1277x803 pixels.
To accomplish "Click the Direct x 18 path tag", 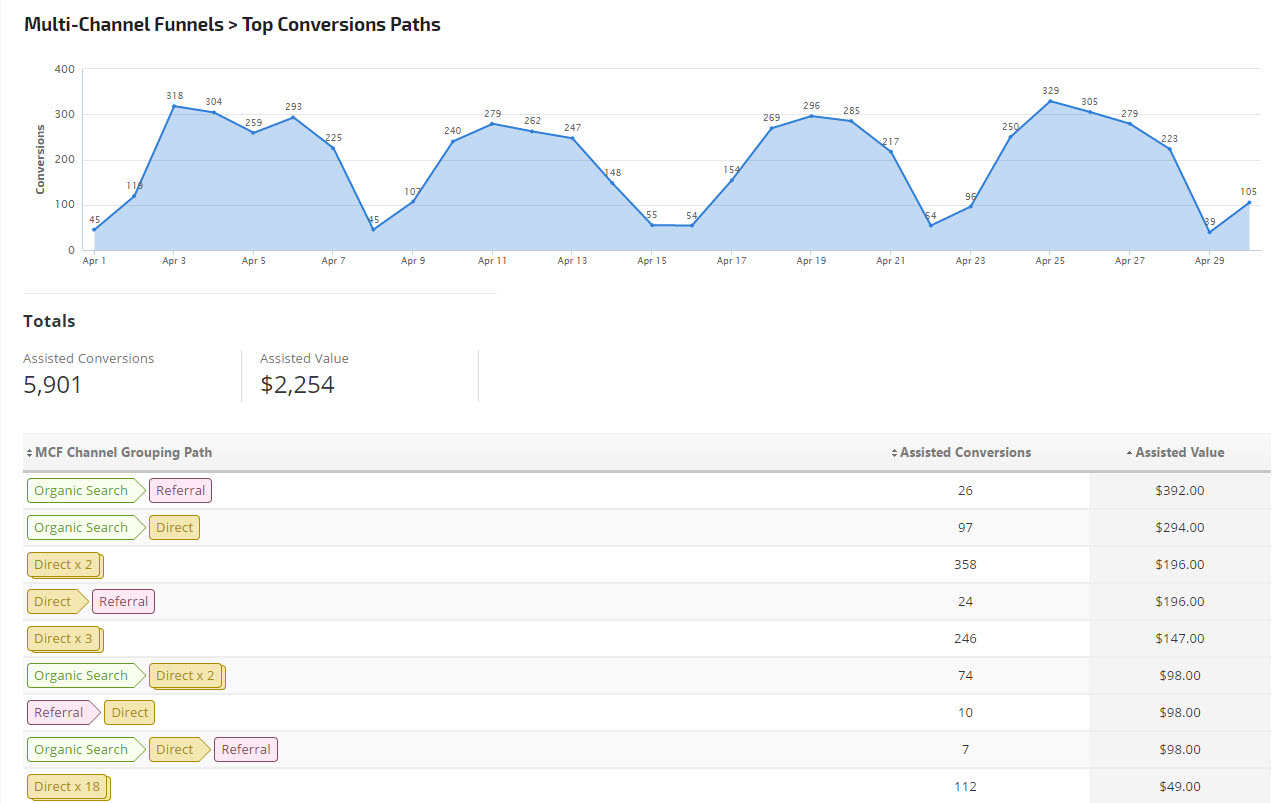I will [x=67, y=787].
